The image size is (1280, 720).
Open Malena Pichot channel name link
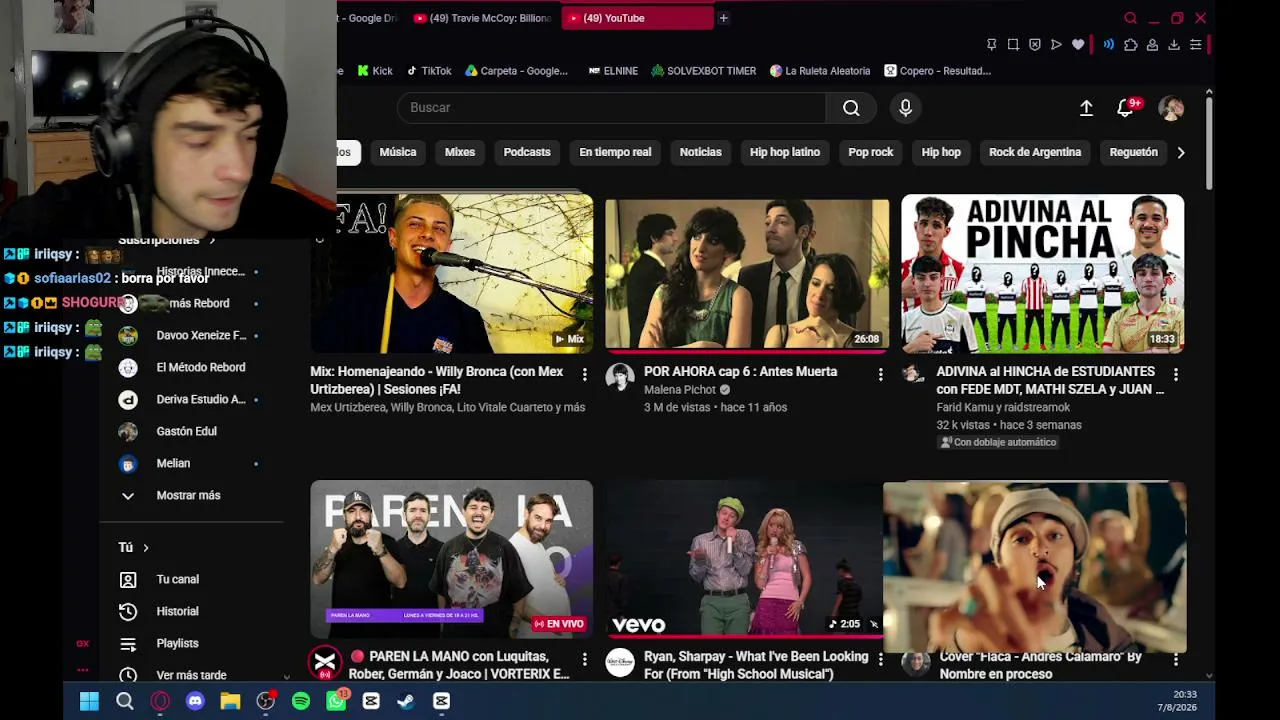(x=680, y=390)
